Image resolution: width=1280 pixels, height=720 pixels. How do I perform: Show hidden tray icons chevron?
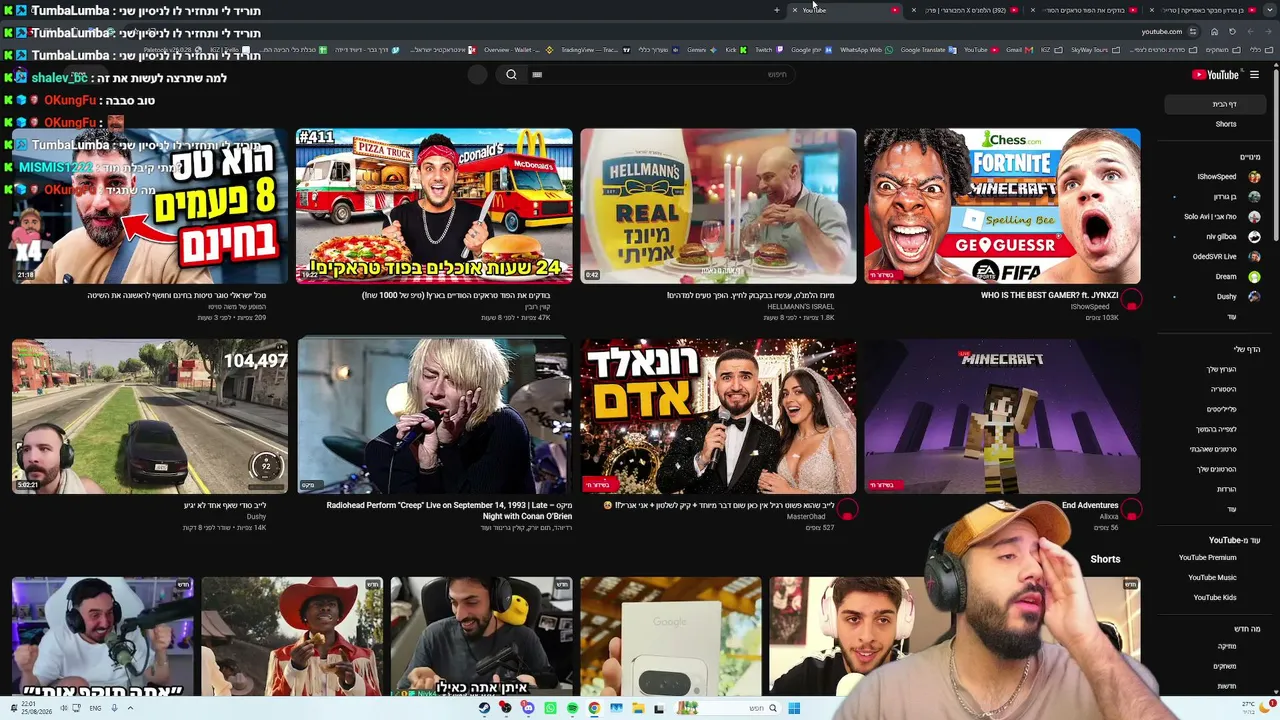coord(130,708)
